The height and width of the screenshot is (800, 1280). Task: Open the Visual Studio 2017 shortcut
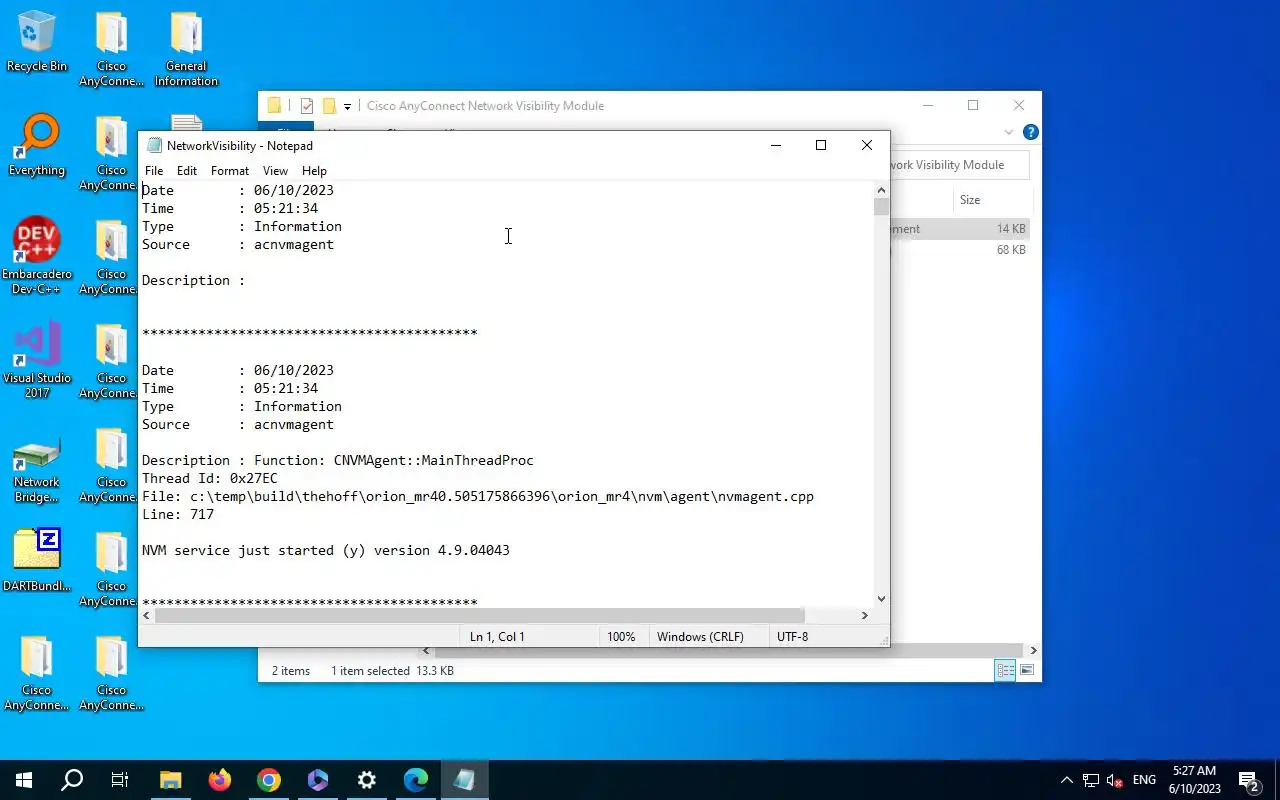coord(37,360)
